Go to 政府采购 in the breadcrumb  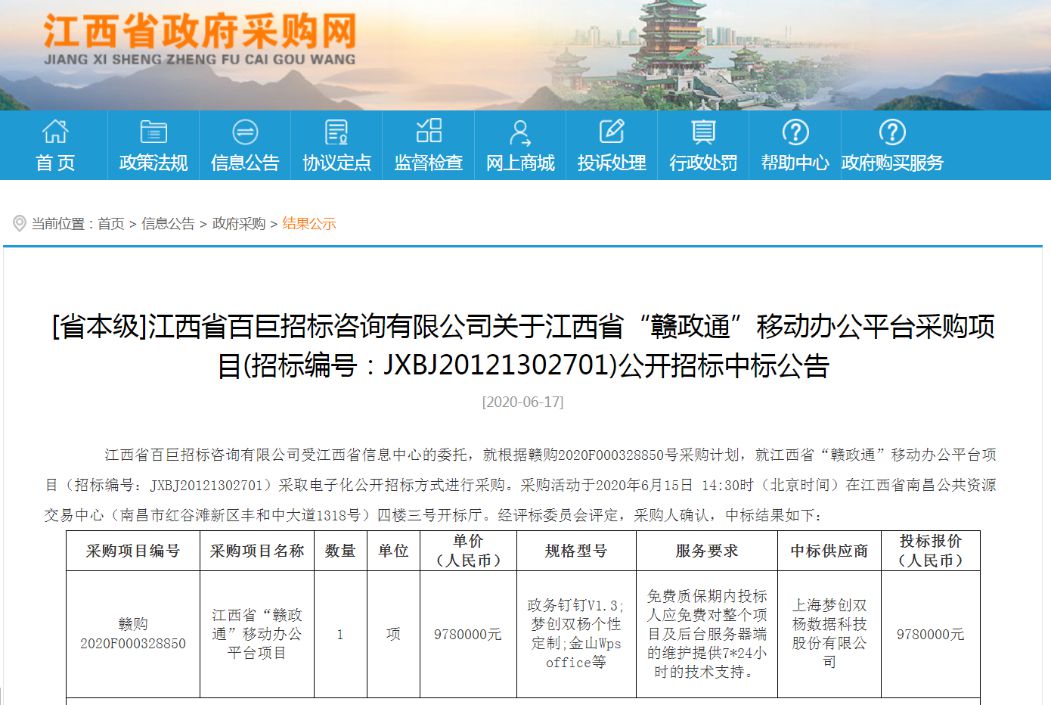(239, 224)
